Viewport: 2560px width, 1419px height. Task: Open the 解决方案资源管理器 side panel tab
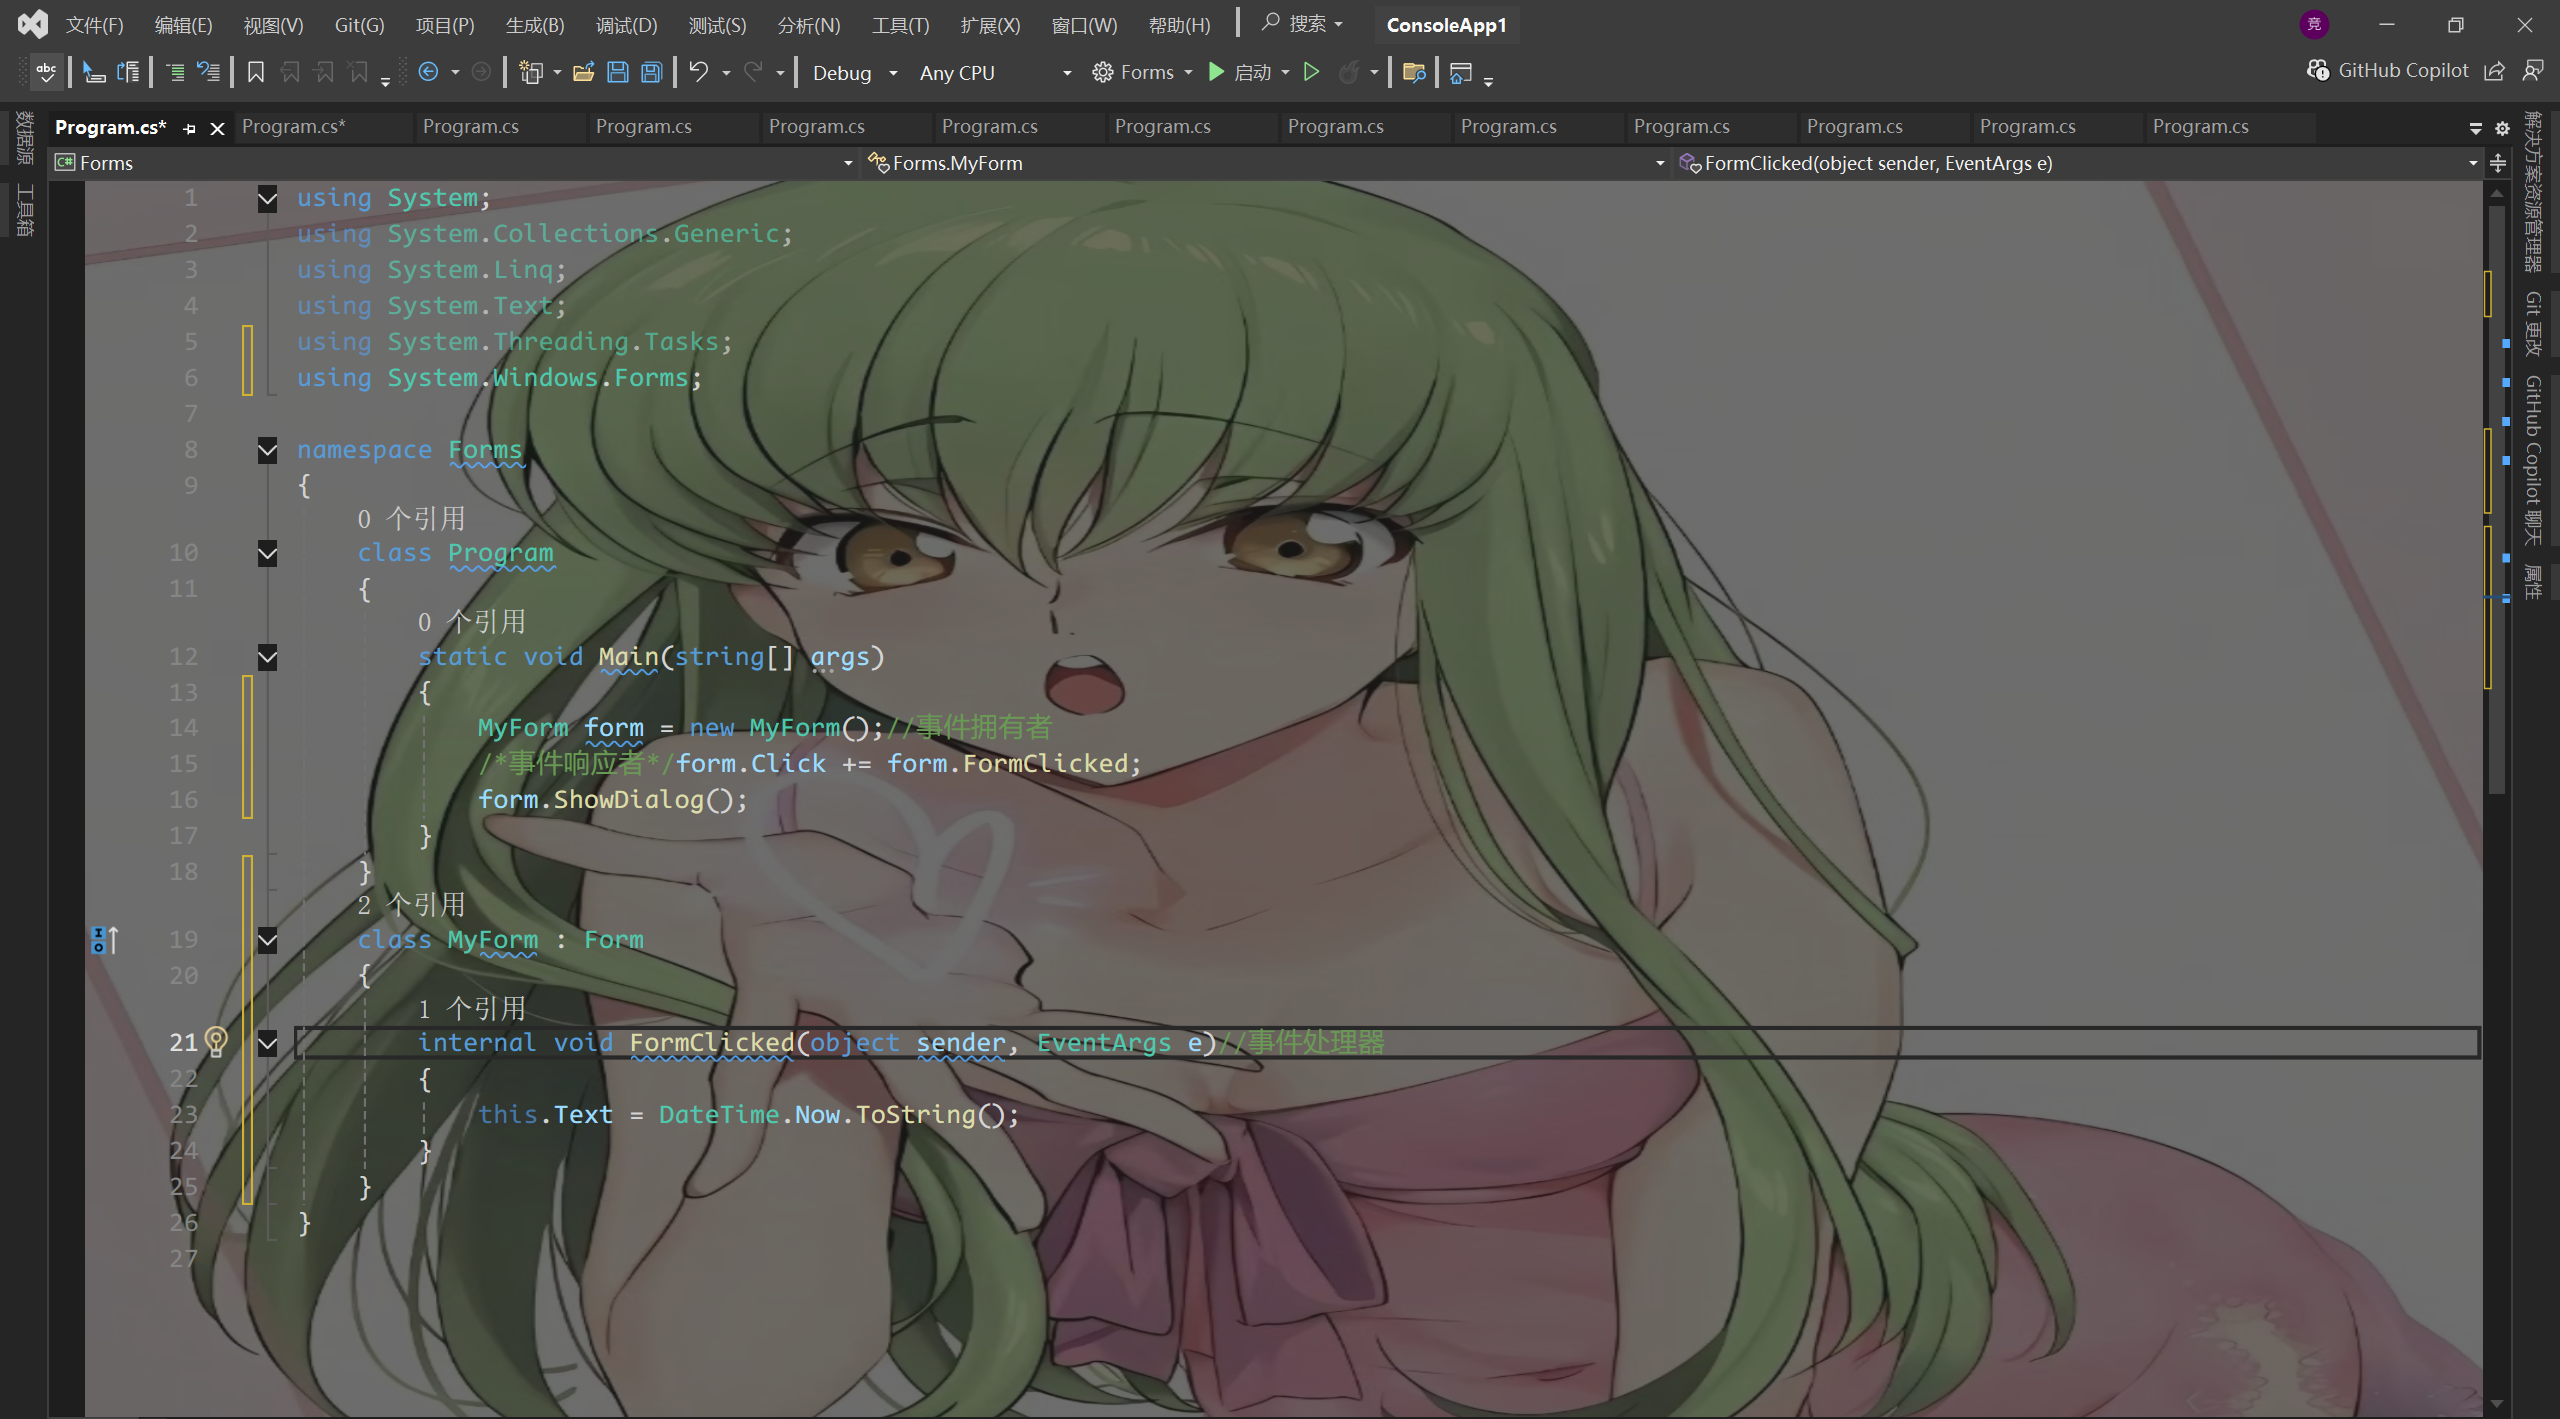pyautogui.click(x=2533, y=191)
